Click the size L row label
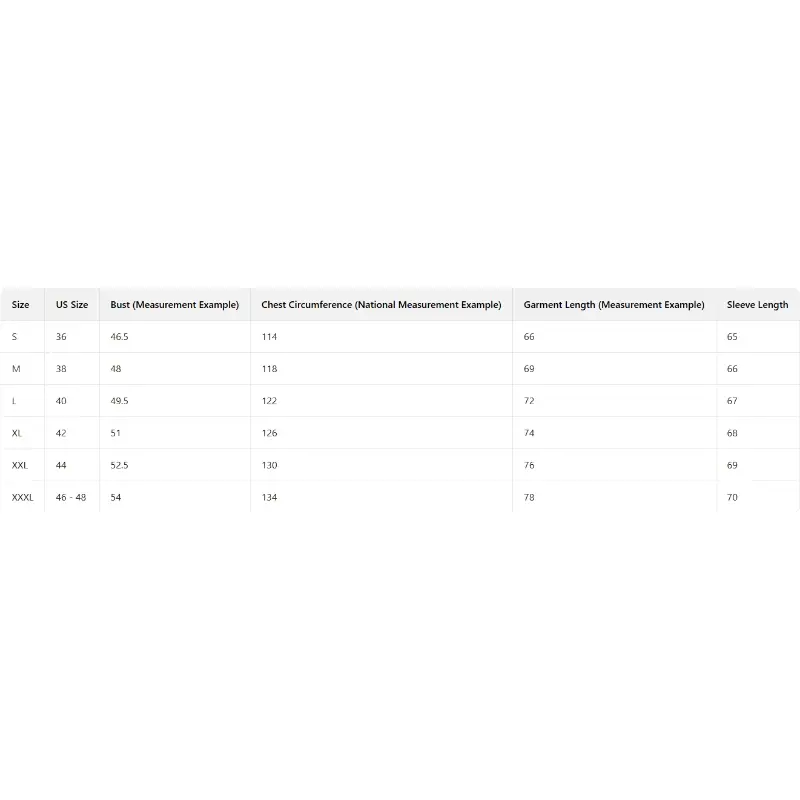Viewport: 800px width, 800px height. [15, 401]
